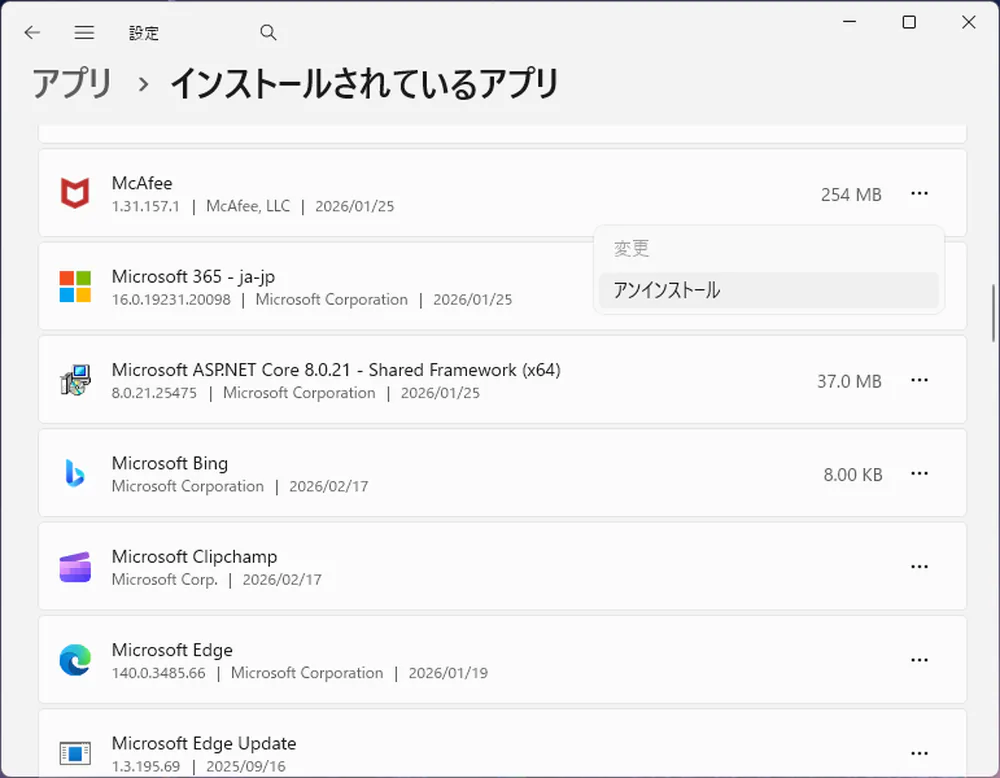
Task: Click the Microsoft Bing icon
Action: [75, 473]
